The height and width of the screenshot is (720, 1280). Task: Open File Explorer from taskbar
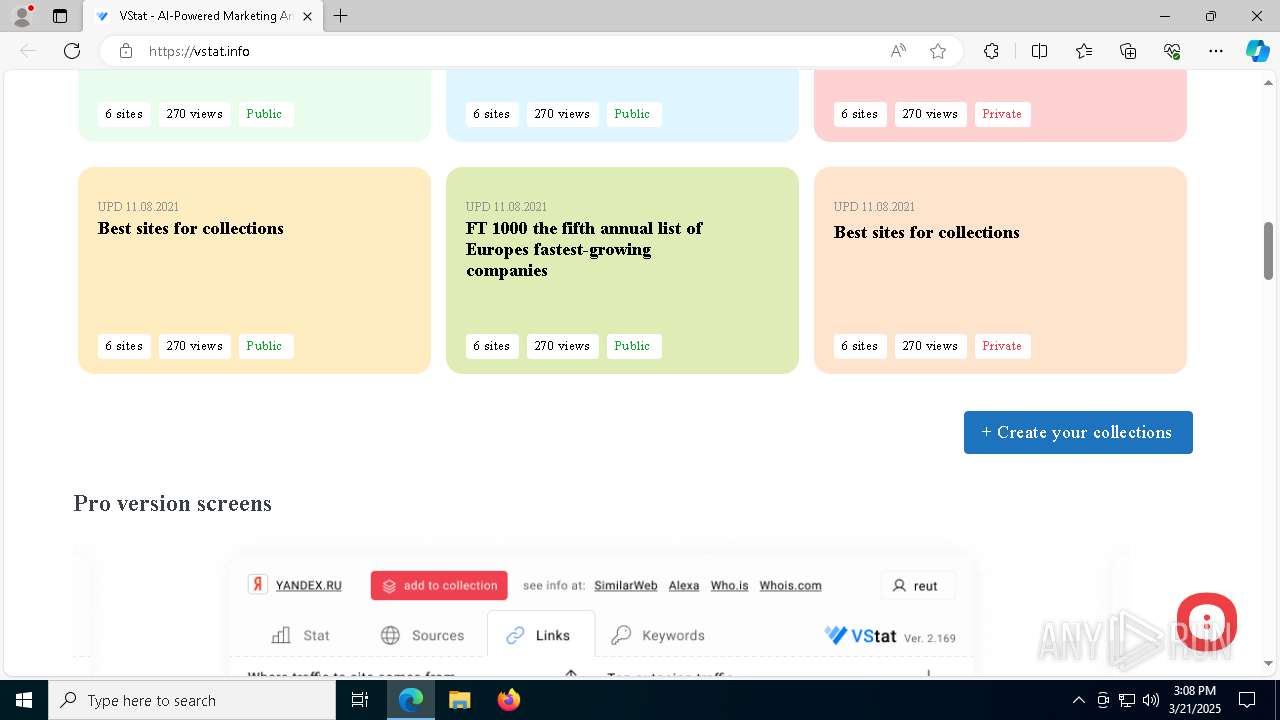click(459, 700)
